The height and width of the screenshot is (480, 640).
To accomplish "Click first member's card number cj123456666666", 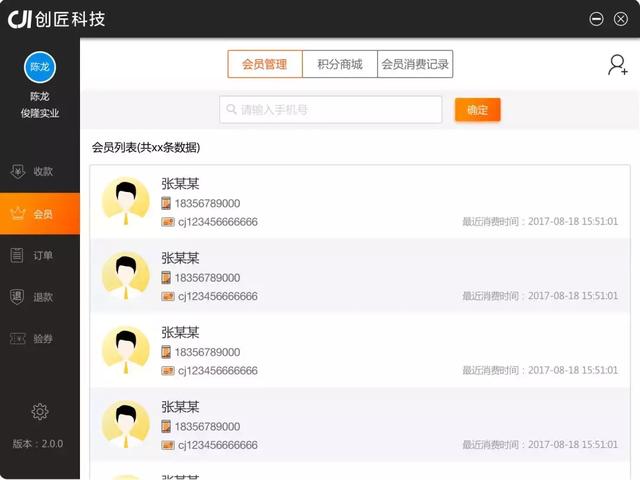I will [x=218, y=222].
